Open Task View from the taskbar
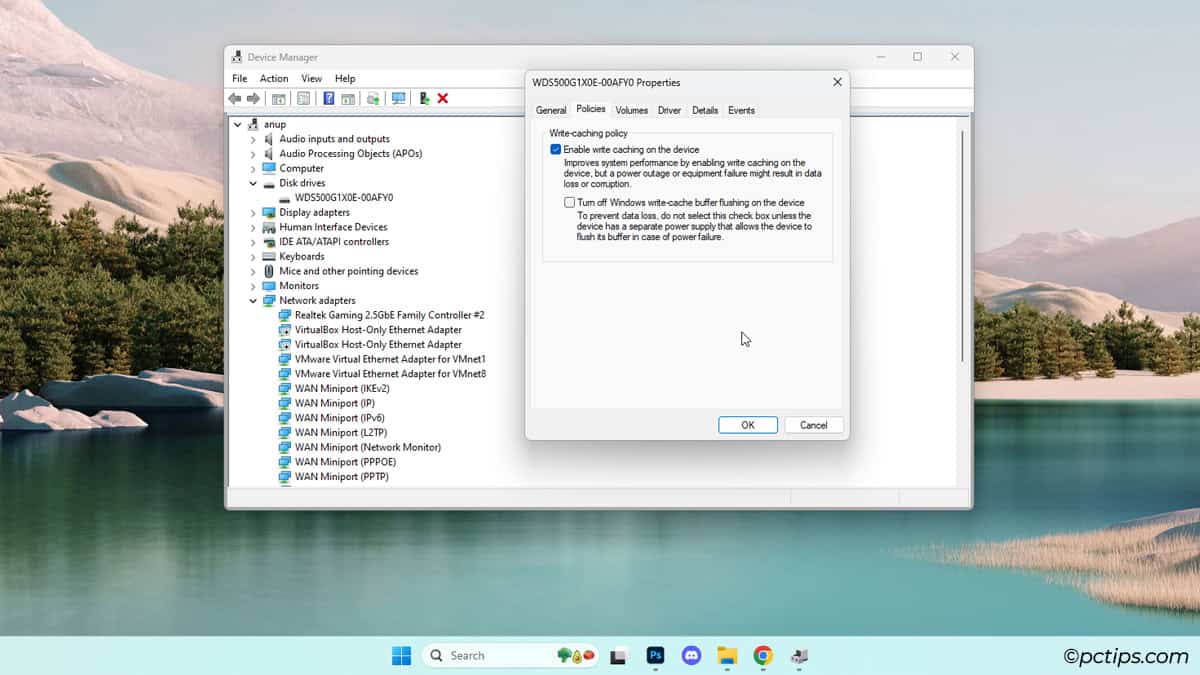 618,656
